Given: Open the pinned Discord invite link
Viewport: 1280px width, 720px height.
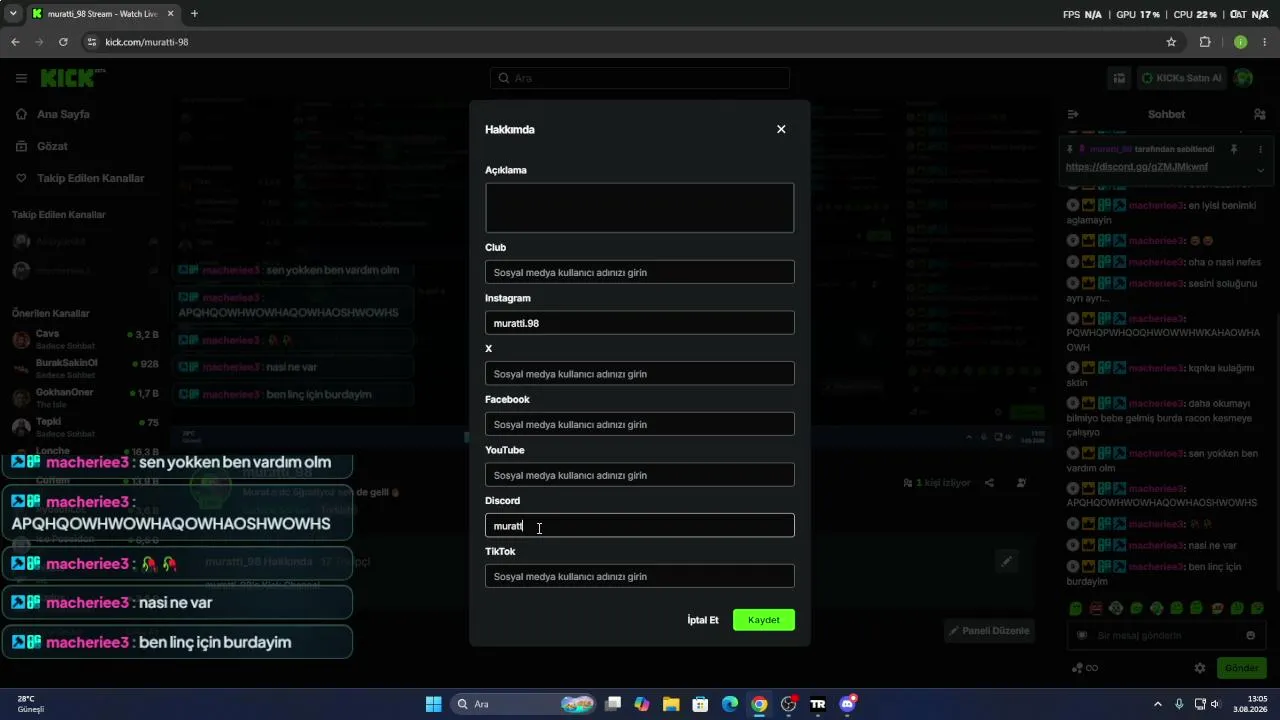Looking at the screenshot, I should 1137,167.
